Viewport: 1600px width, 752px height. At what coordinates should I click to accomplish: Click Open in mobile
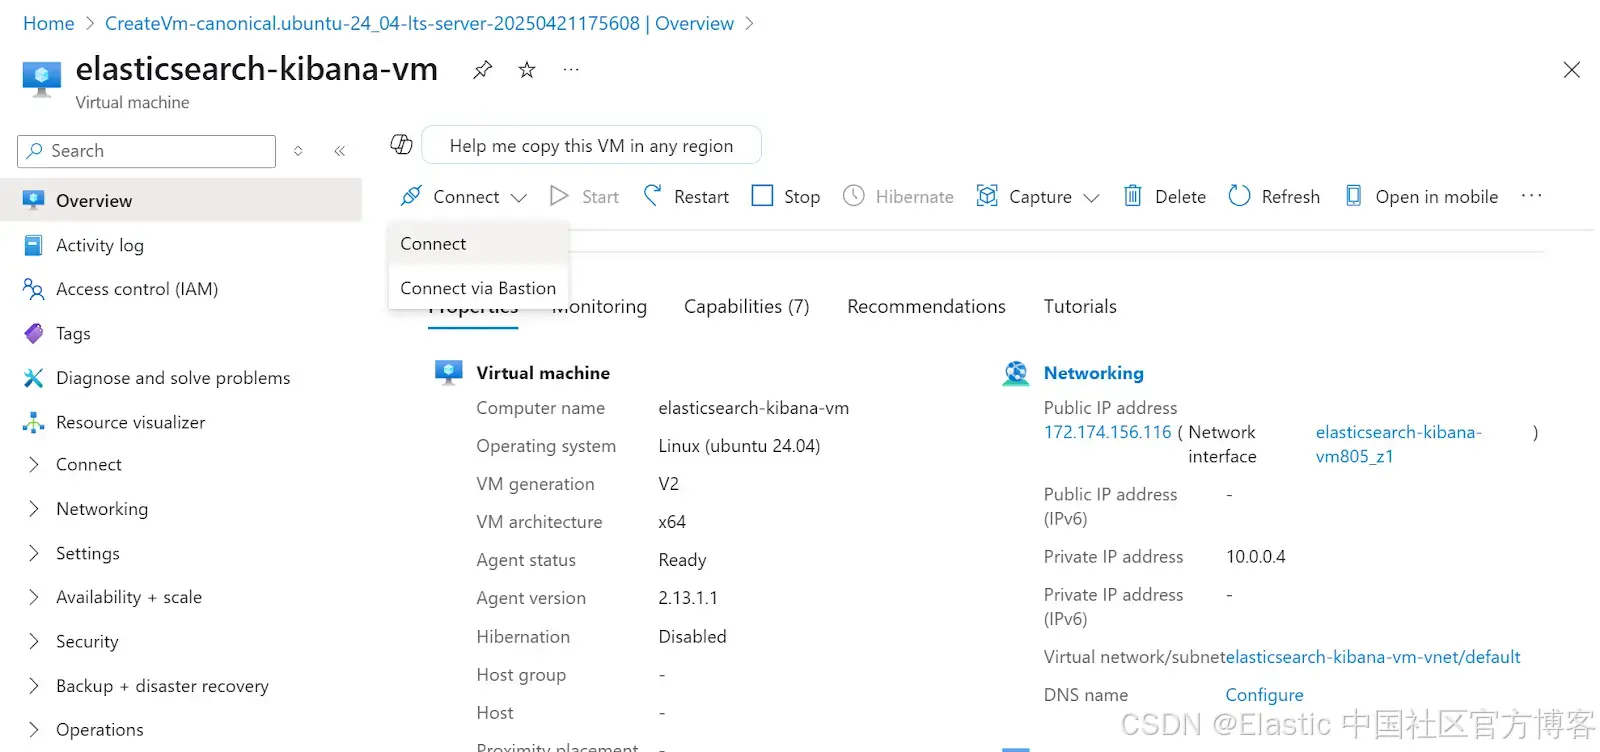(x=1421, y=196)
